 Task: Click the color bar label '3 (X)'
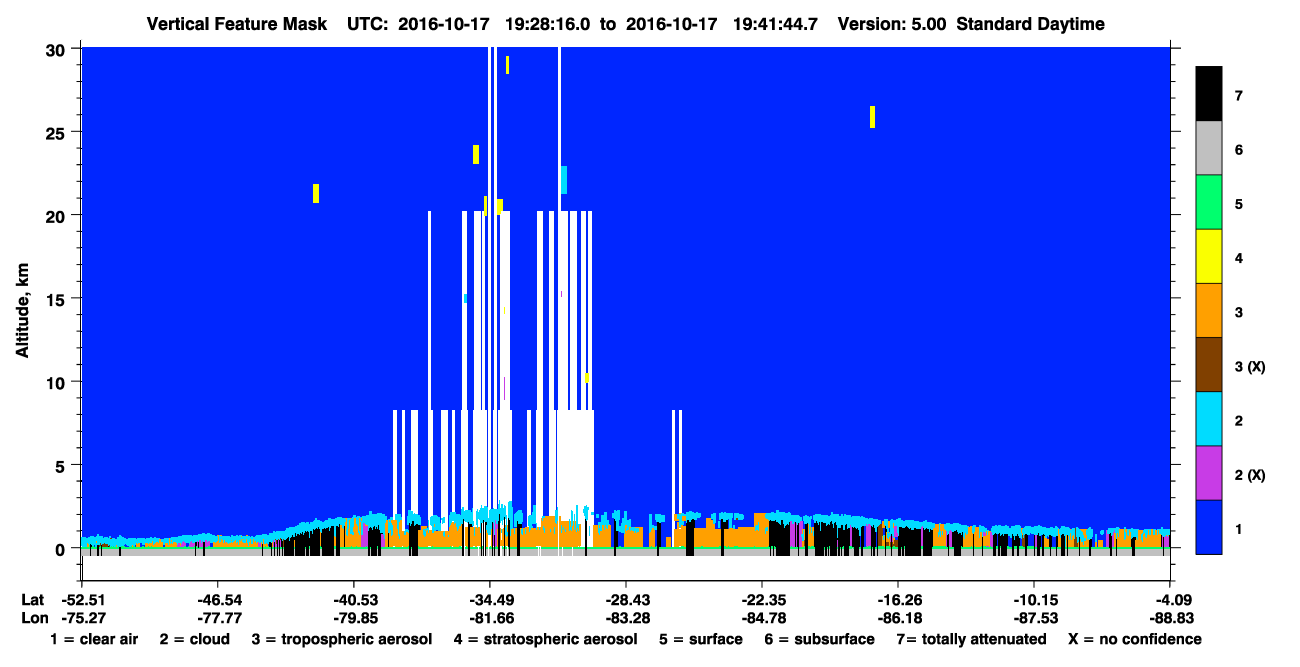coord(1250,367)
